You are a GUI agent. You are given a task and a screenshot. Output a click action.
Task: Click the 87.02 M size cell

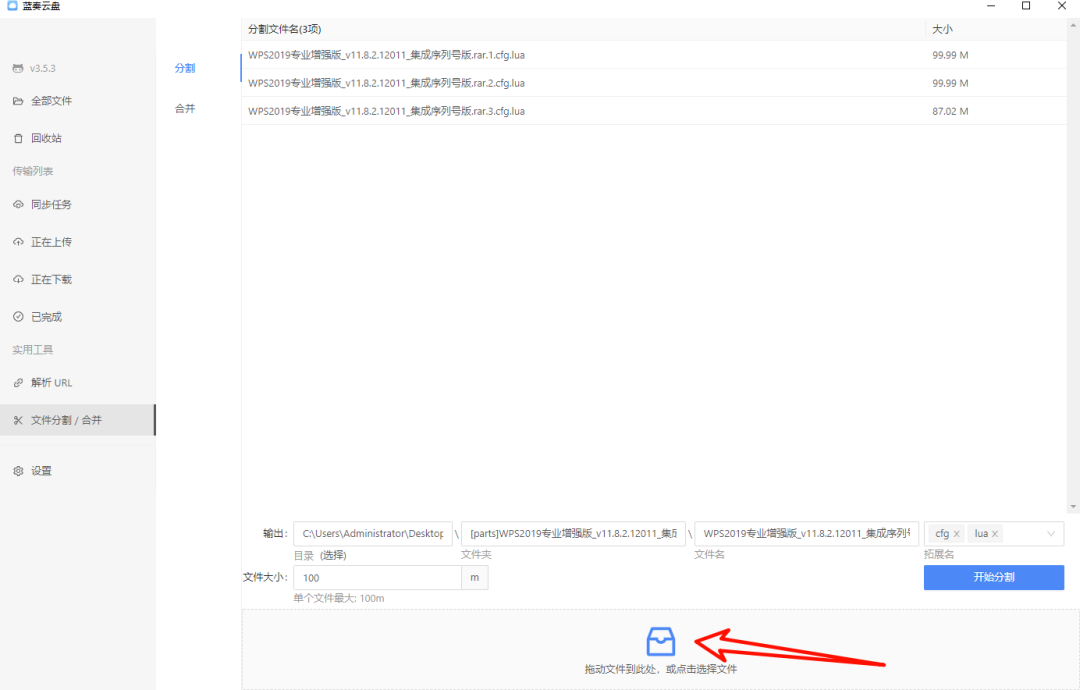pos(951,111)
